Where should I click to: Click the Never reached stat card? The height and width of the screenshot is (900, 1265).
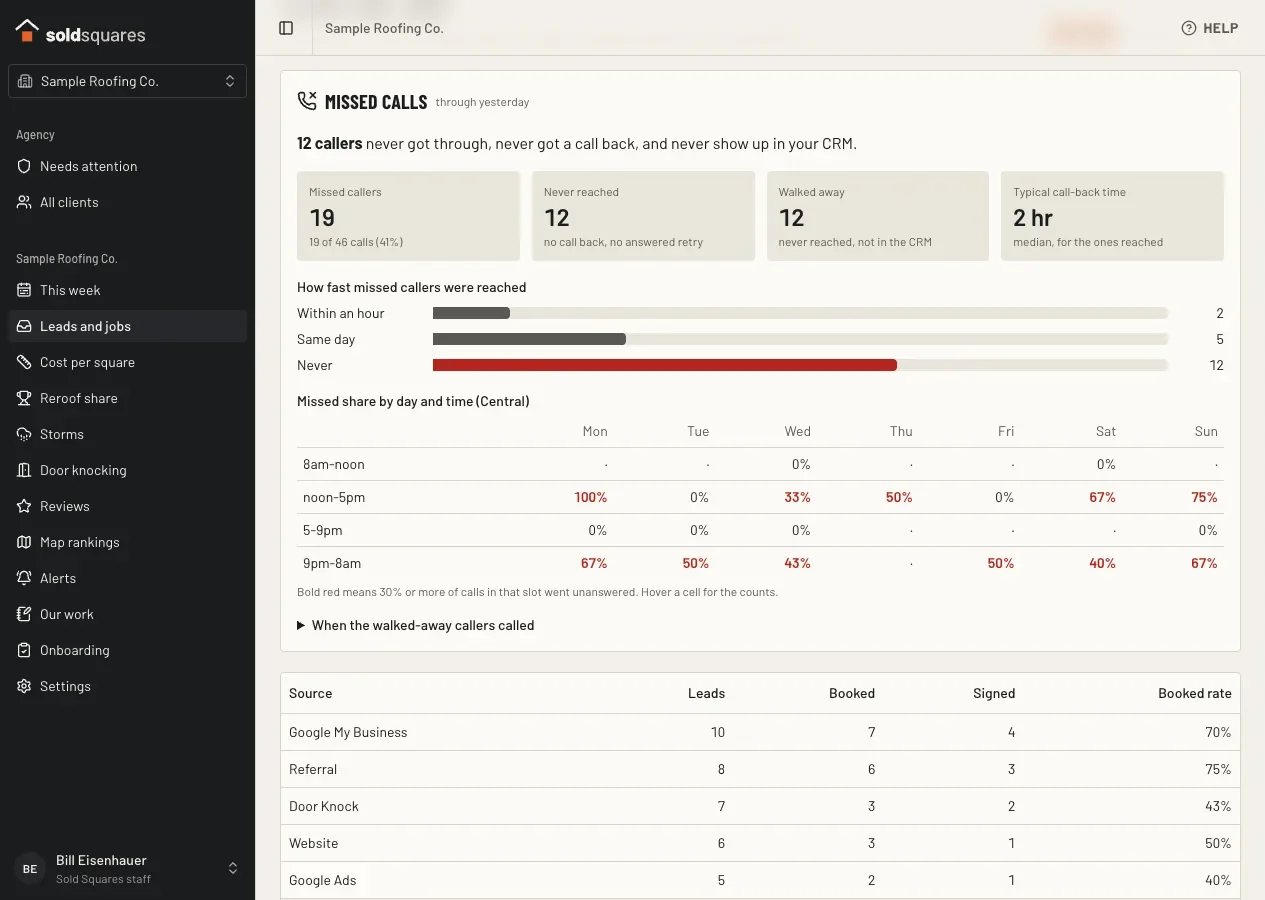click(643, 216)
